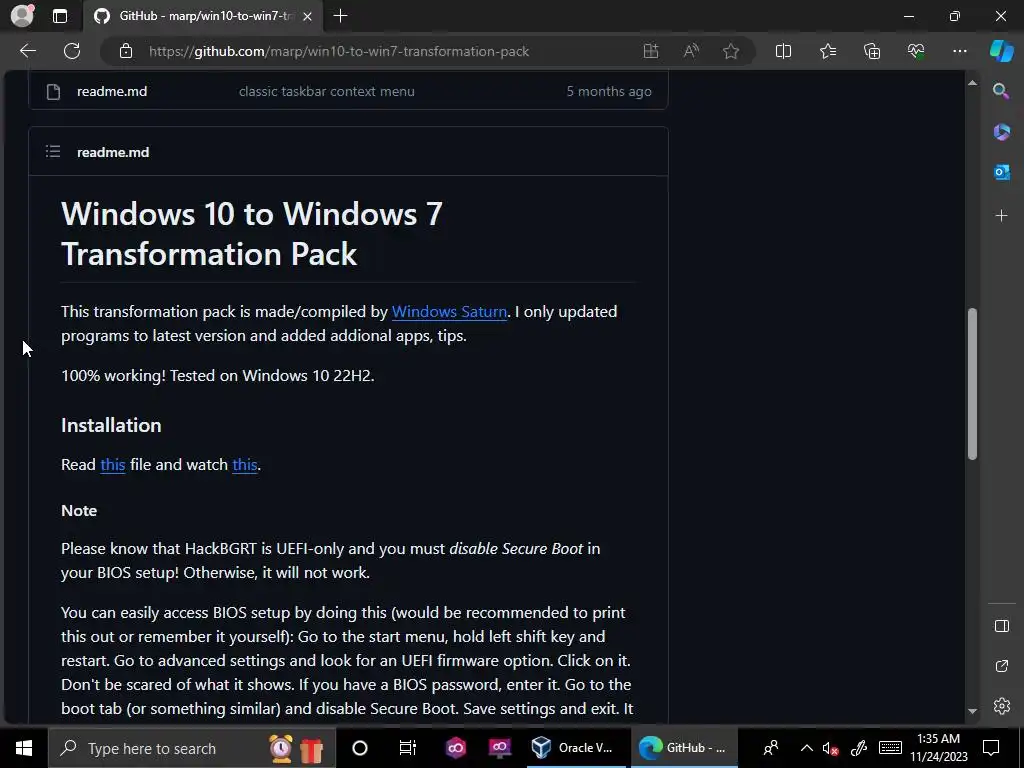Open the muted volume control
This screenshot has height=768, width=1024.
tap(830, 748)
